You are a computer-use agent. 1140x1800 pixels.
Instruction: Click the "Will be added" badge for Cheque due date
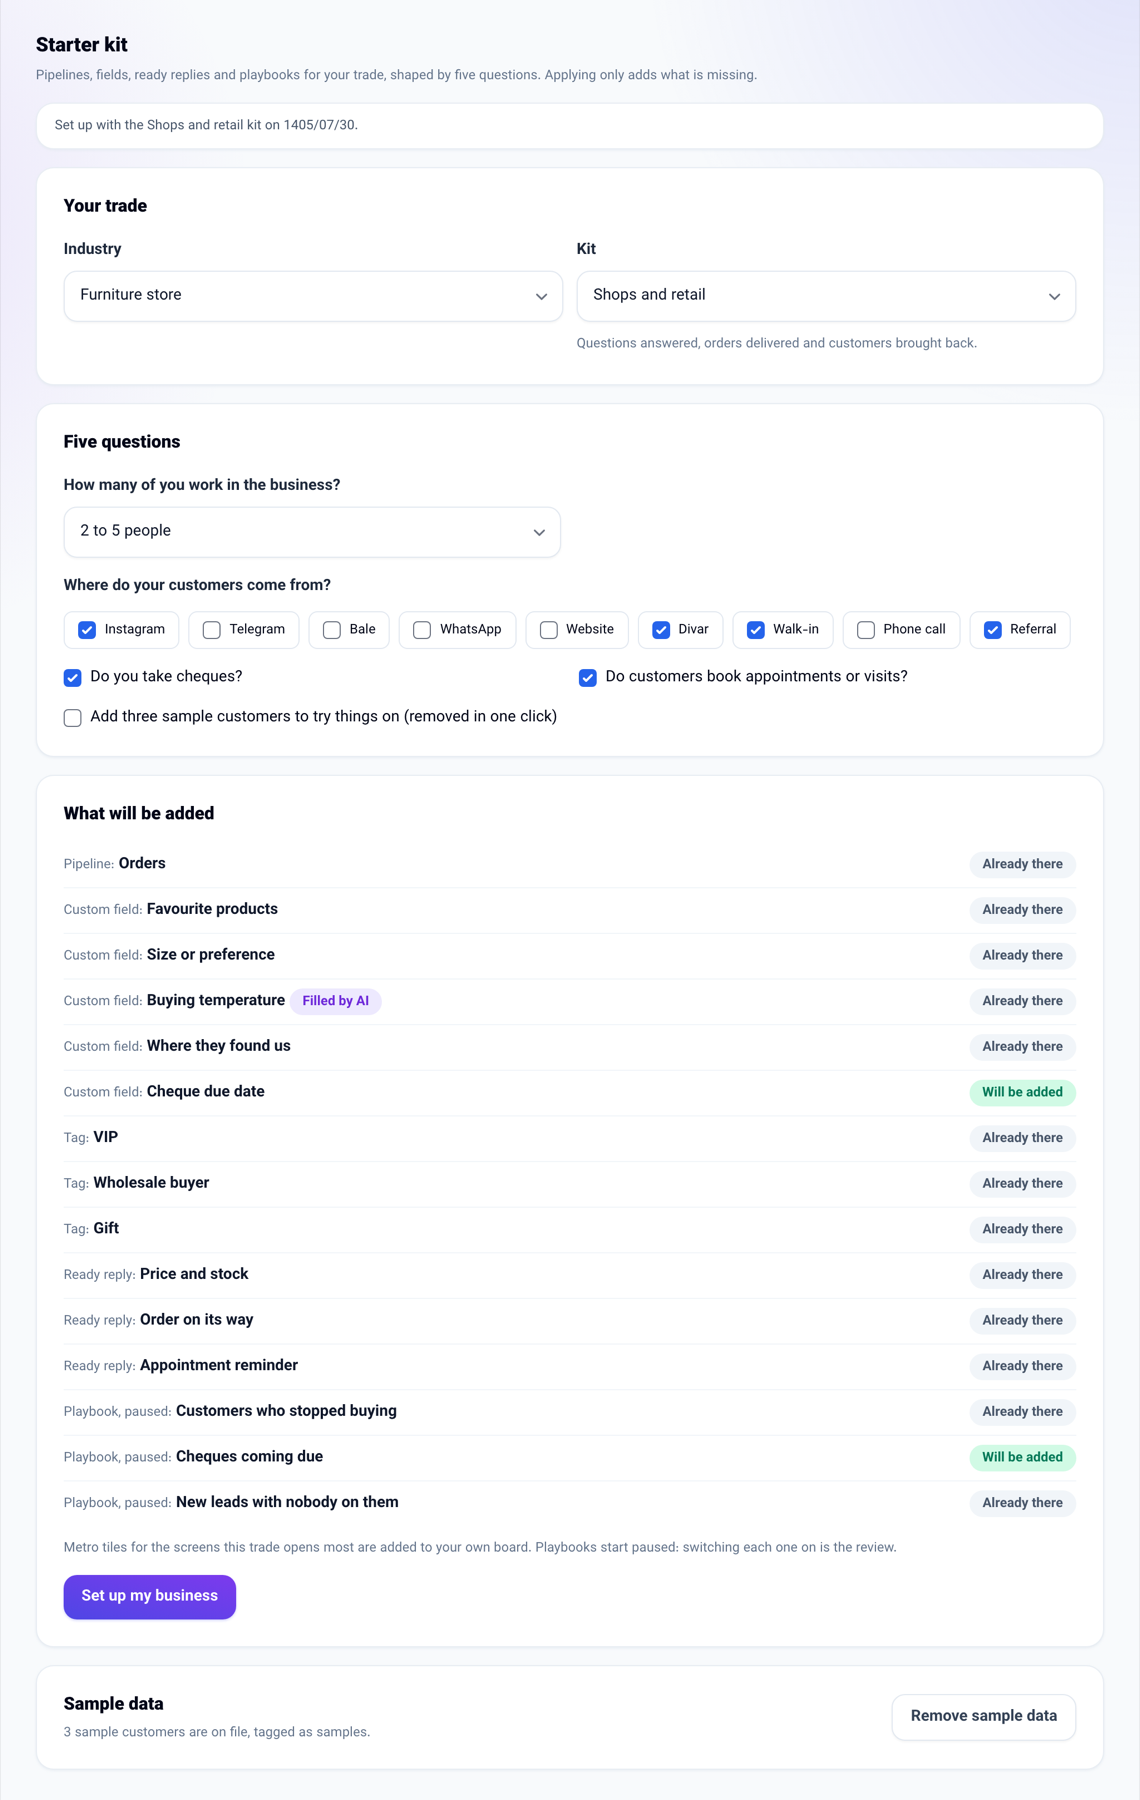1022,1092
